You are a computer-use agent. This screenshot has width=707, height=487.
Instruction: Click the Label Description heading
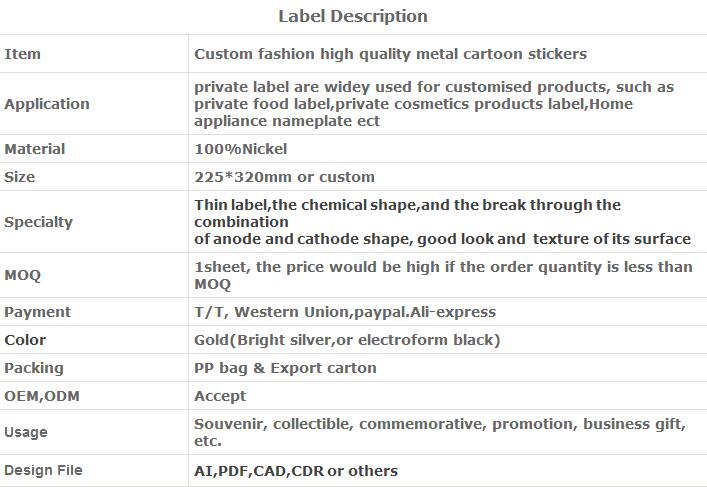(353, 17)
